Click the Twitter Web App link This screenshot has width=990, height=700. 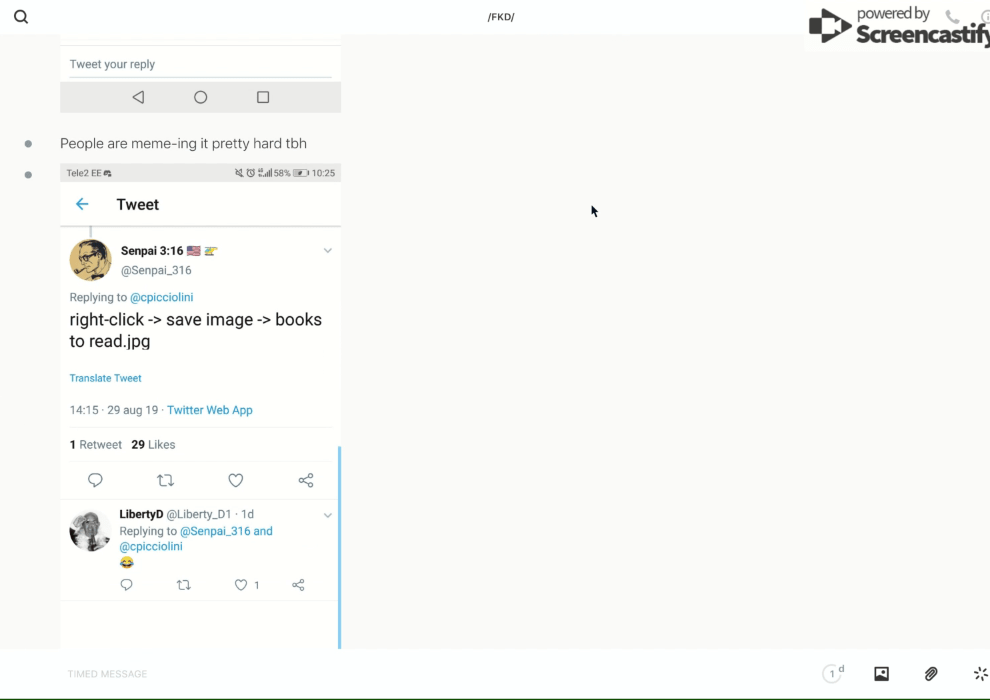coord(209,410)
